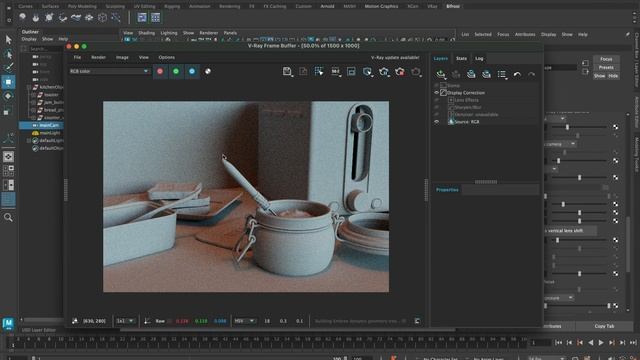The height and width of the screenshot is (360, 640).
Task: Expand the defaultLightSet node in Outliner
Action: tap(29, 140)
